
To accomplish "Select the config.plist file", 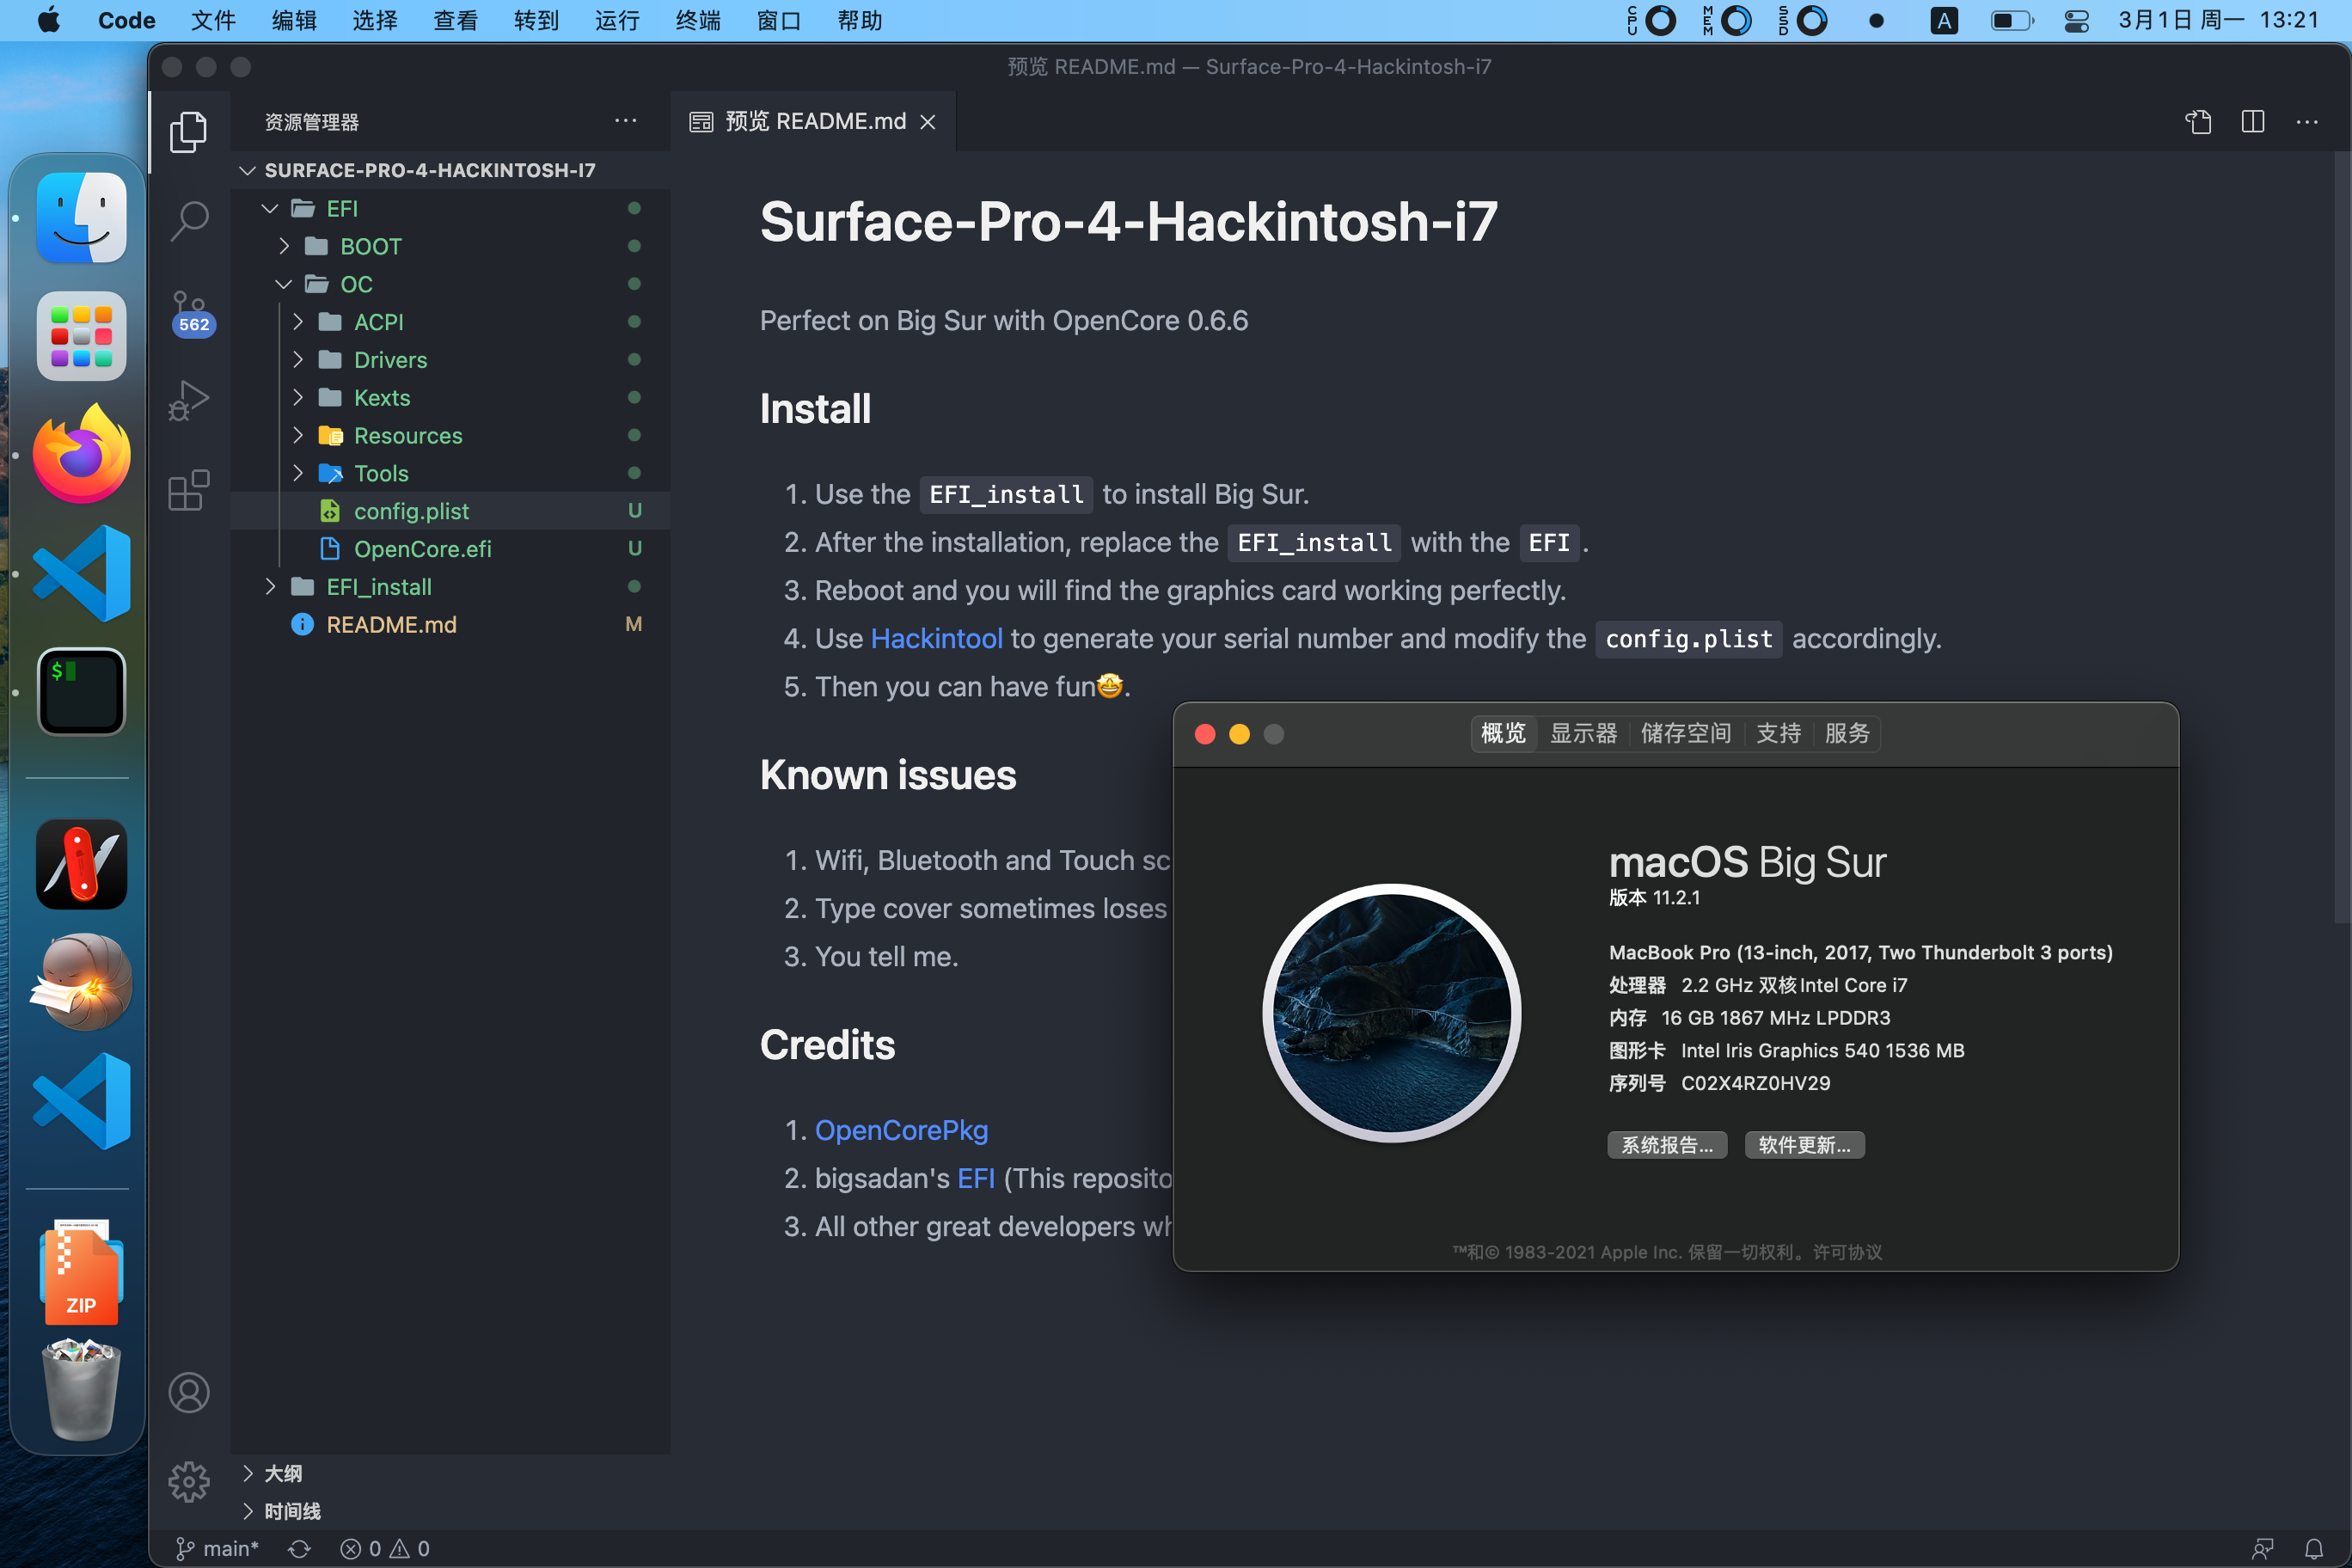I will (450, 511).
